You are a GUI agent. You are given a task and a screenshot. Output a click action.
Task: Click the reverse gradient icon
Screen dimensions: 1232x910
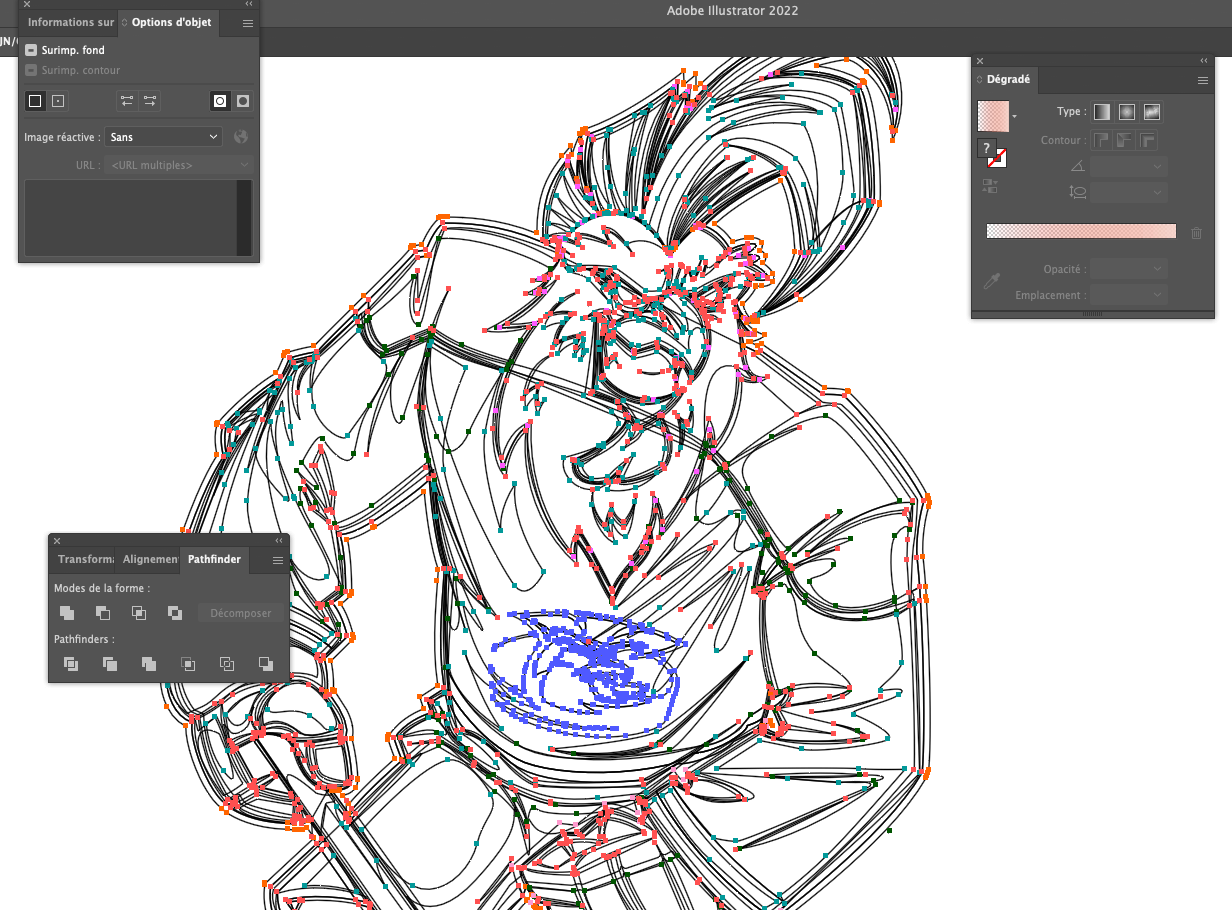click(x=990, y=186)
